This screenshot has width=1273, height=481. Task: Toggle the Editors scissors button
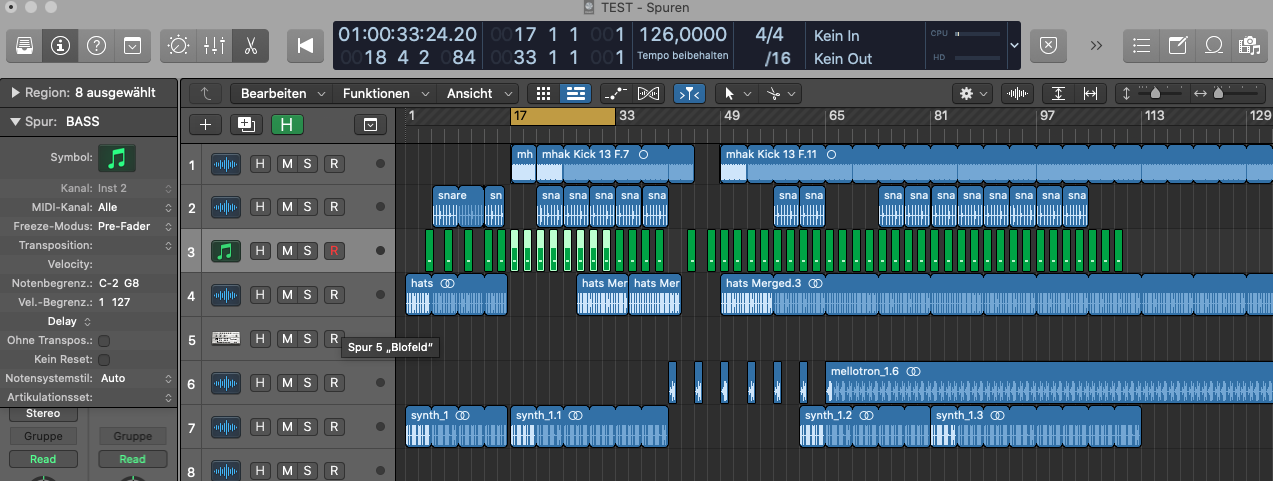click(x=250, y=46)
